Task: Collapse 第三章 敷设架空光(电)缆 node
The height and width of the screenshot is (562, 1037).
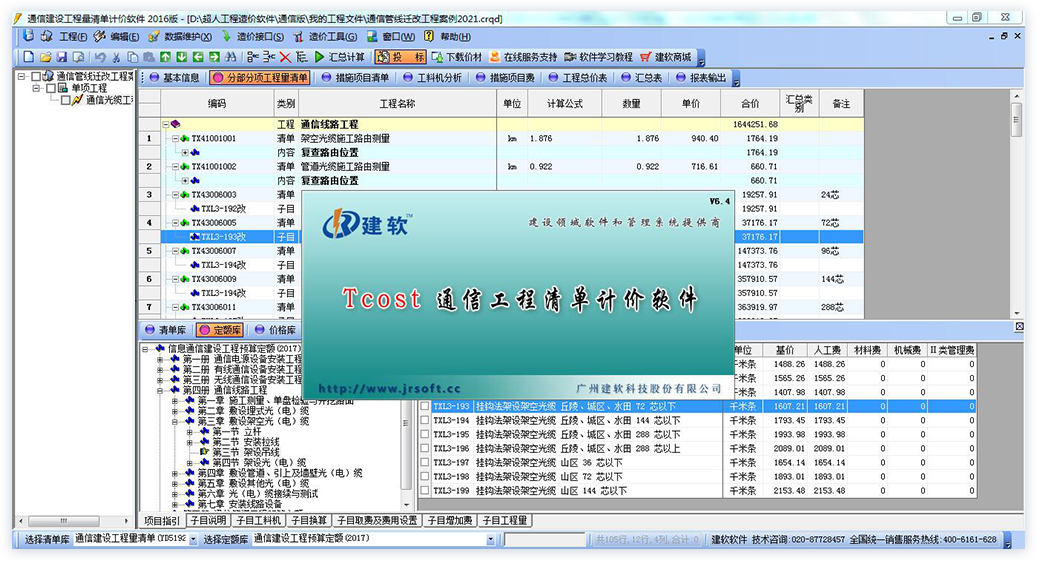Action: coord(175,421)
